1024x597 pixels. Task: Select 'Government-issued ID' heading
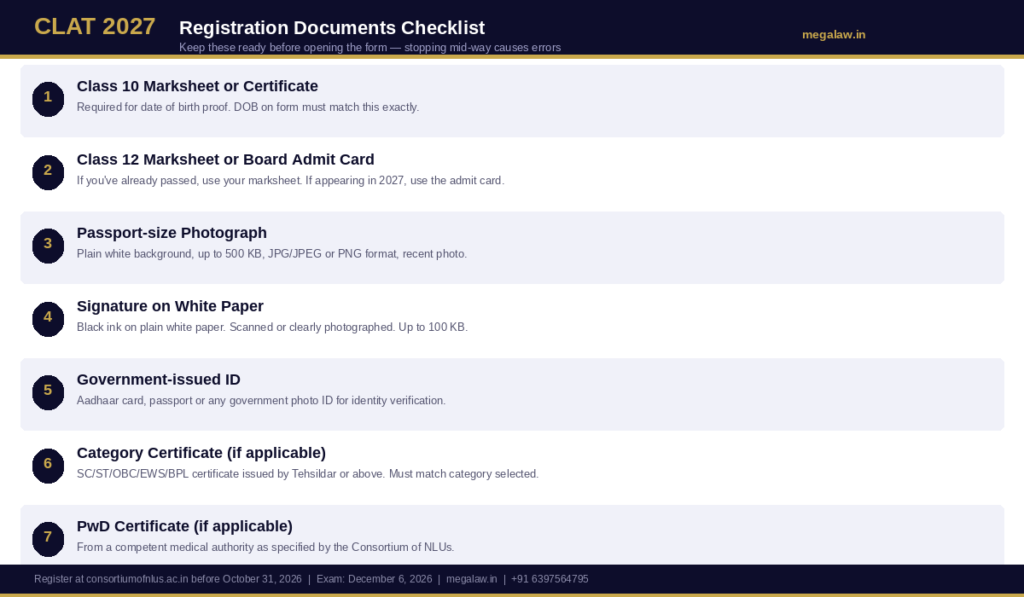[x=159, y=379]
